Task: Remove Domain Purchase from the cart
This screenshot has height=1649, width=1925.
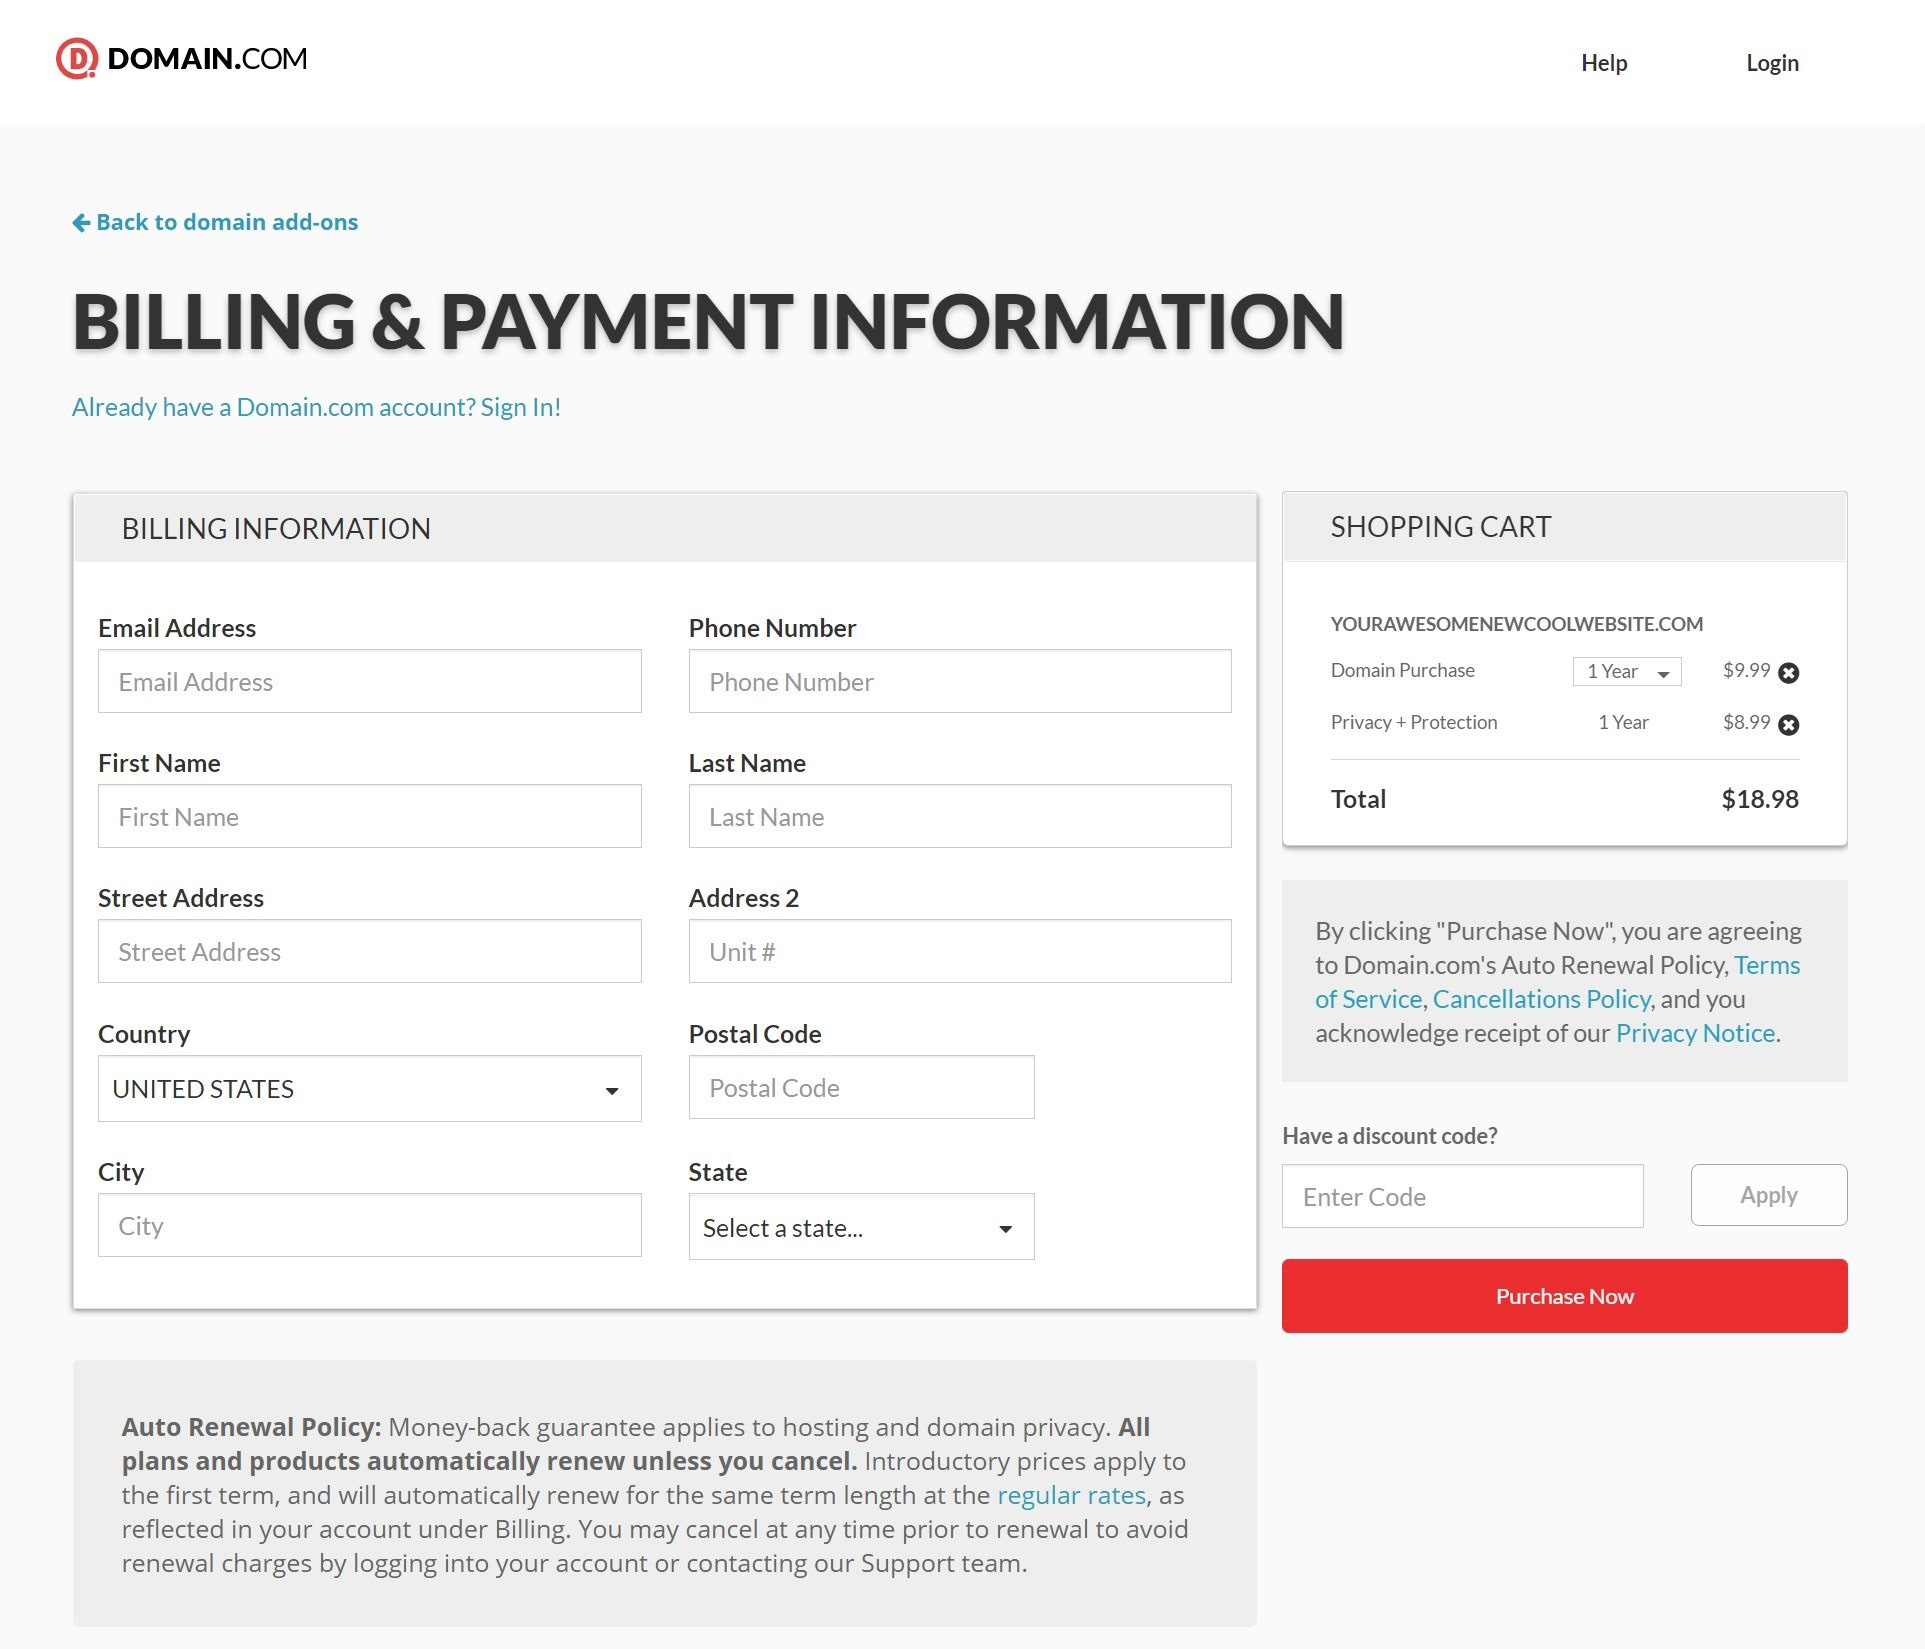Action: (1789, 672)
